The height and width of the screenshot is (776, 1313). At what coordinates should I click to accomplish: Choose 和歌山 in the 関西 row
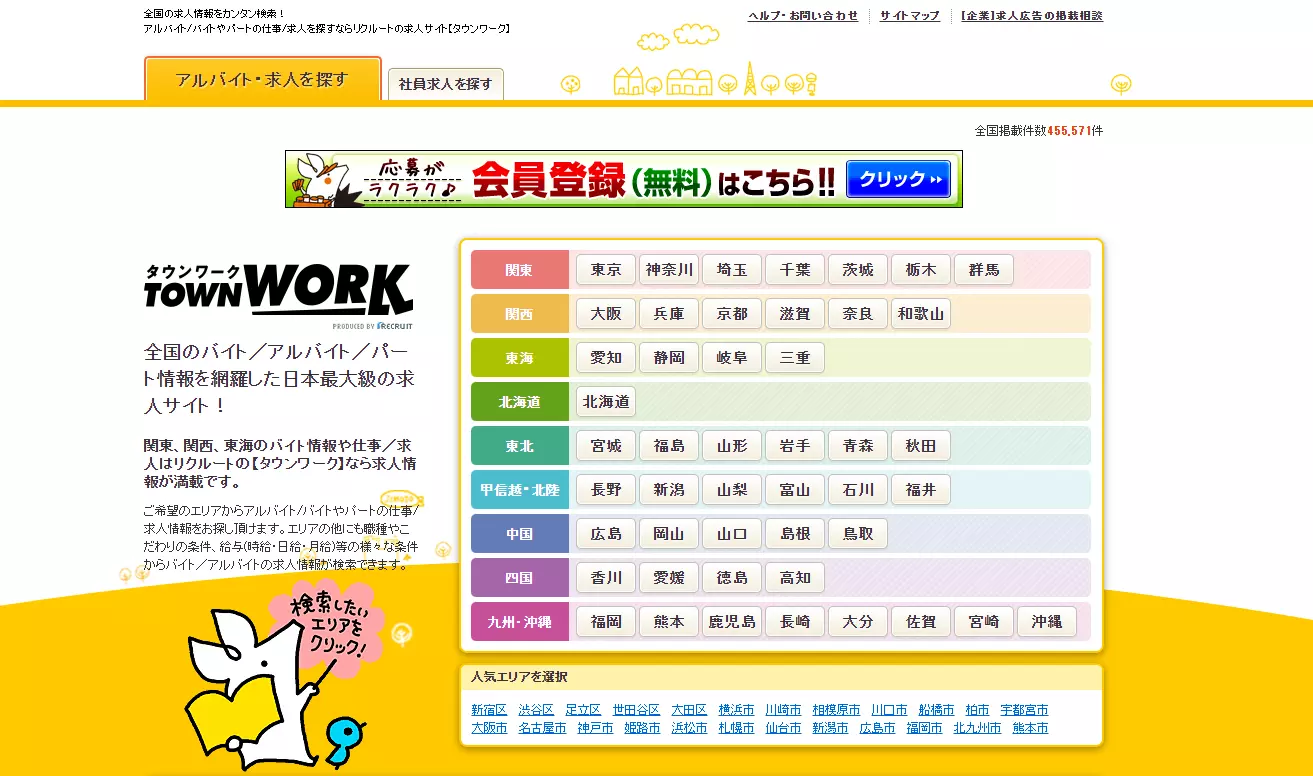(921, 314)
